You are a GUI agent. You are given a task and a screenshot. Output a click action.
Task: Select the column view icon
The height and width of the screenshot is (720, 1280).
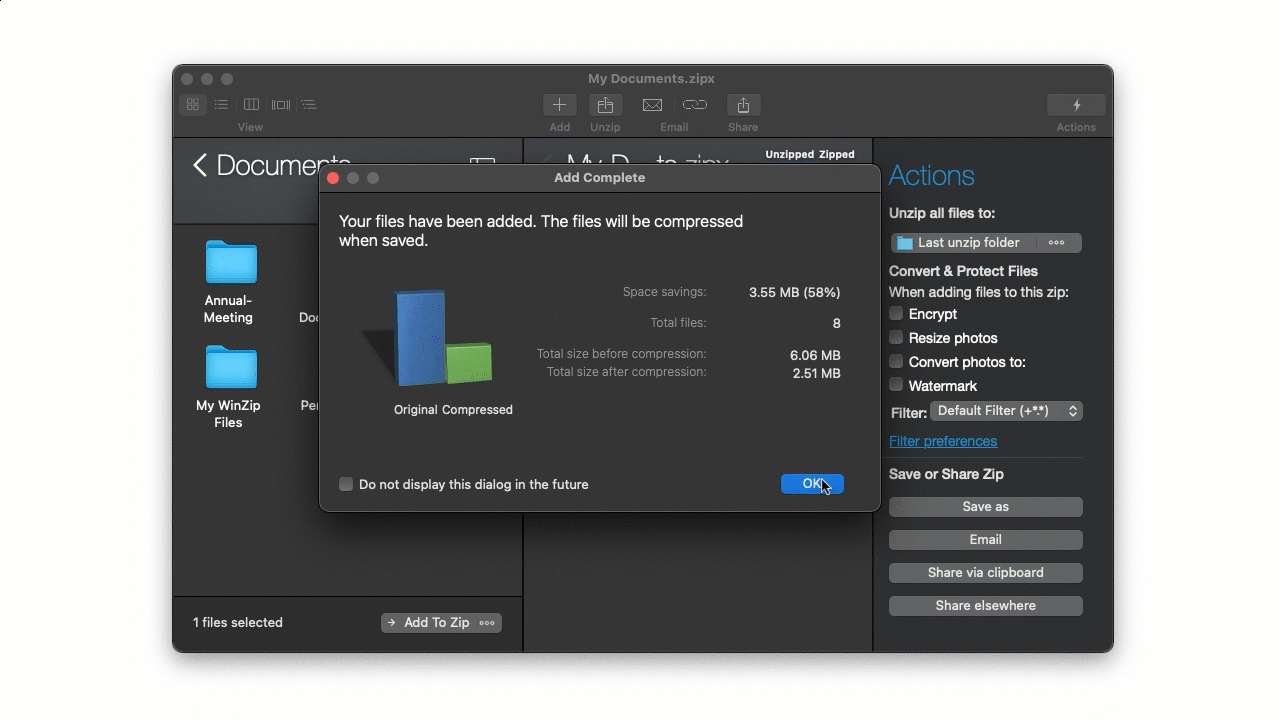(251, 105)
